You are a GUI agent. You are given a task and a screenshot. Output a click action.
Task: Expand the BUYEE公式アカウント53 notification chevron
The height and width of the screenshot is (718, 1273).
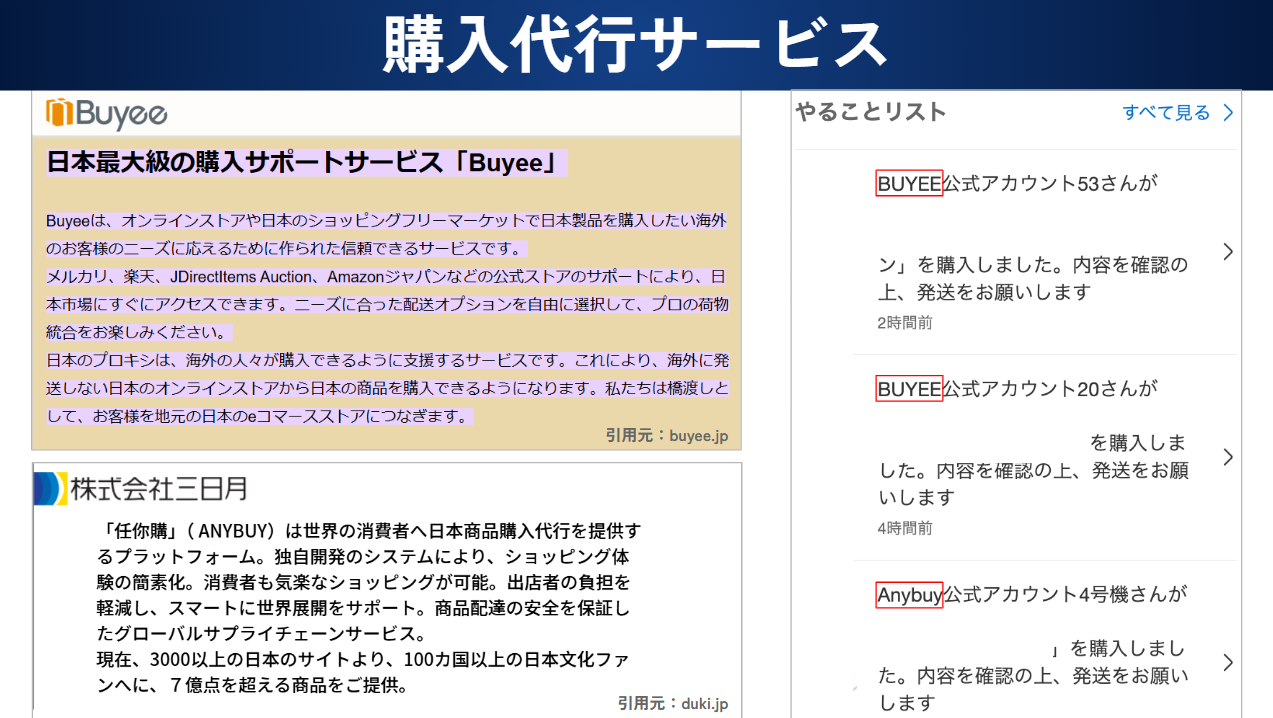click(1228, 252)
